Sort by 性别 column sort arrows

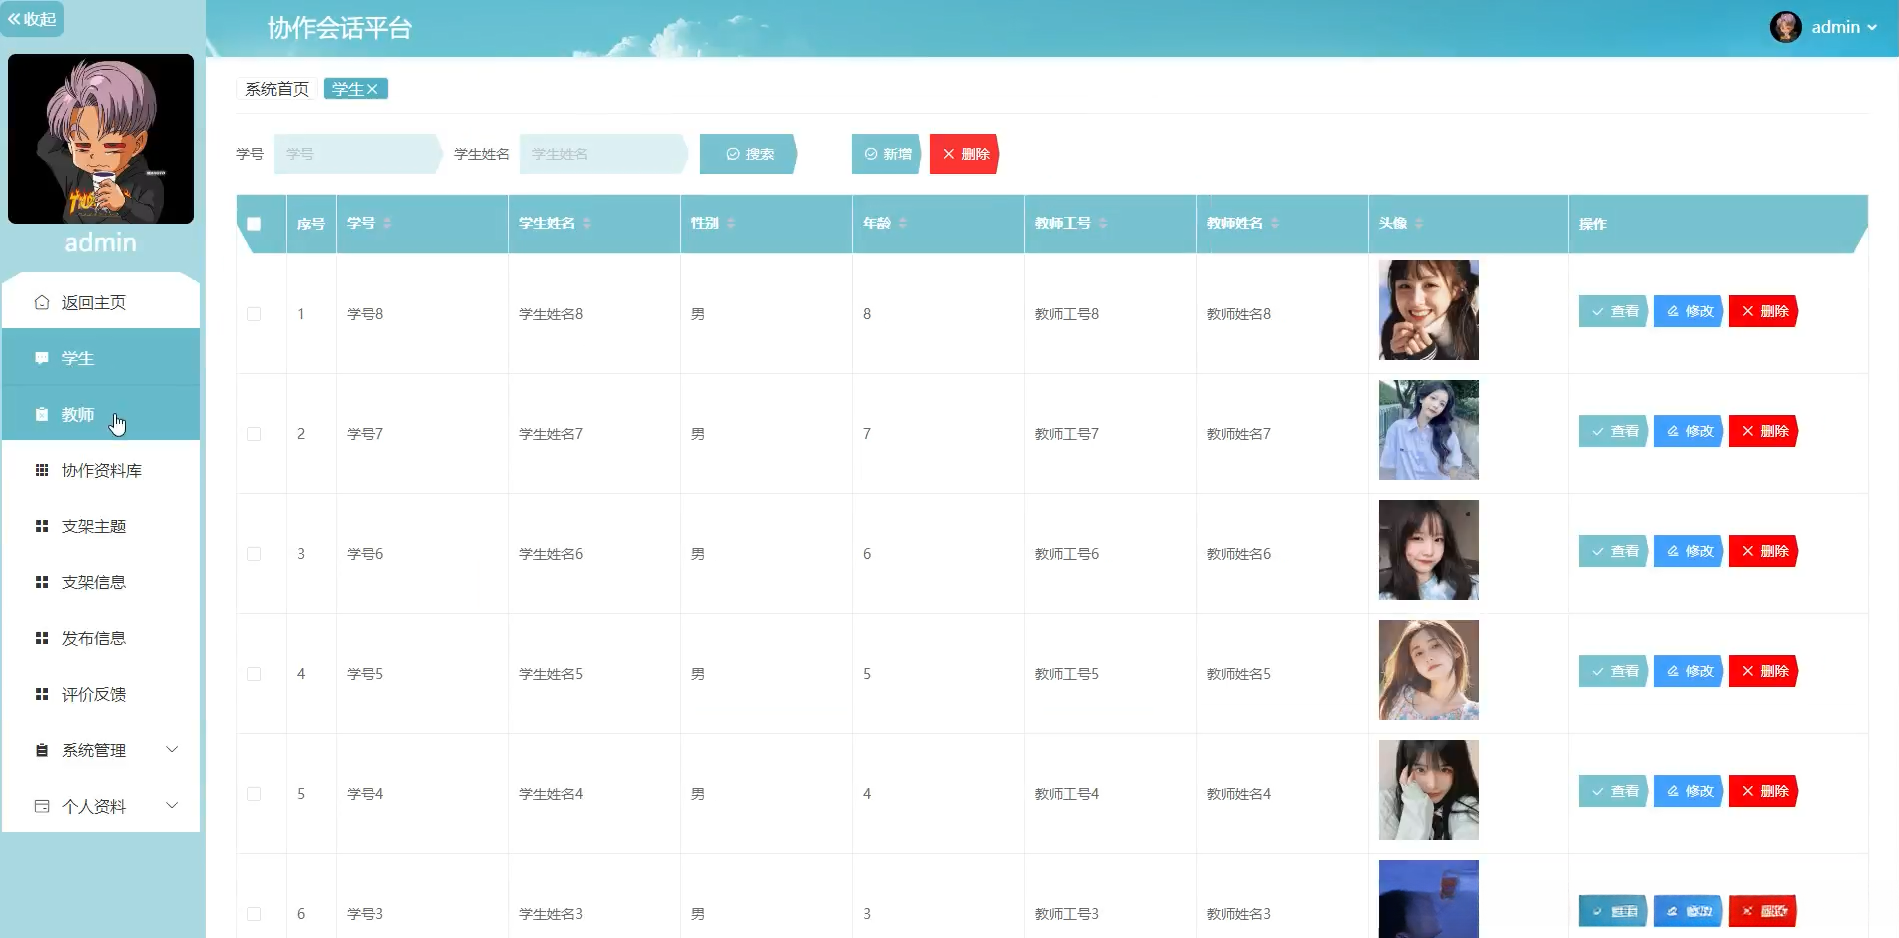(x=731, y=223)
